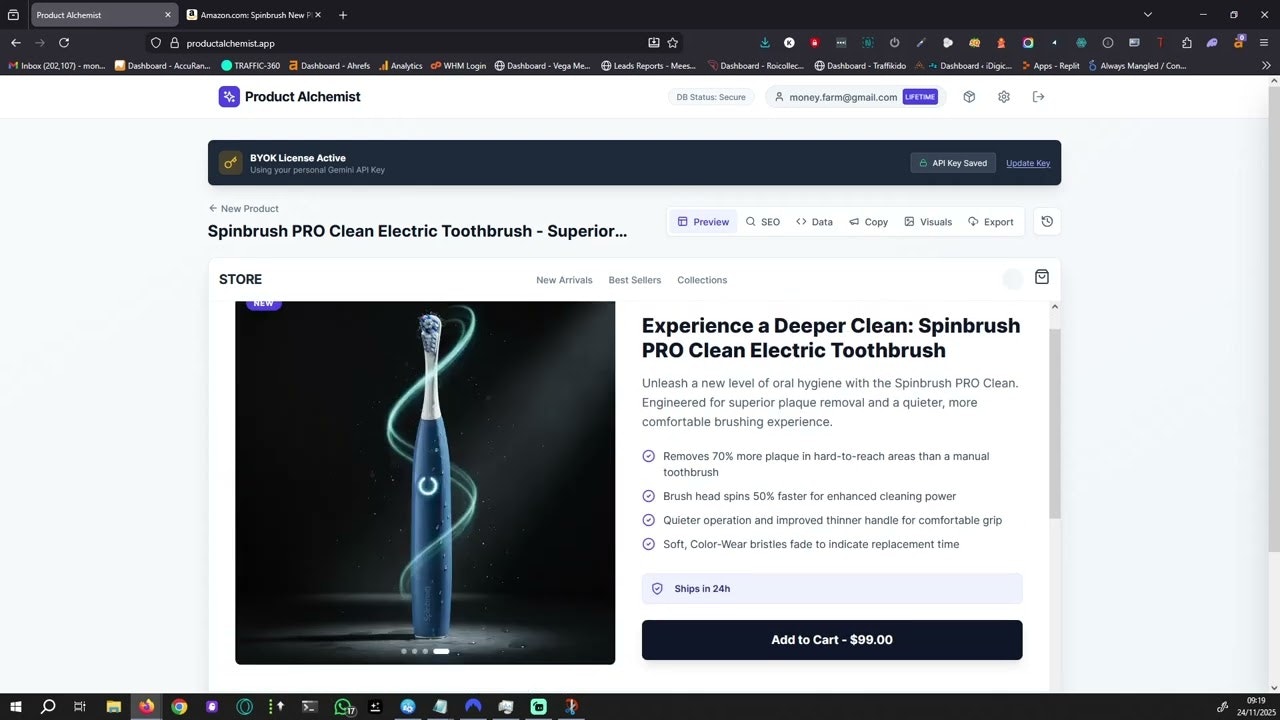Click the browser reload button
Image resolution: width=1280 pixels, height=720 pixels.
tap(64, 43)
